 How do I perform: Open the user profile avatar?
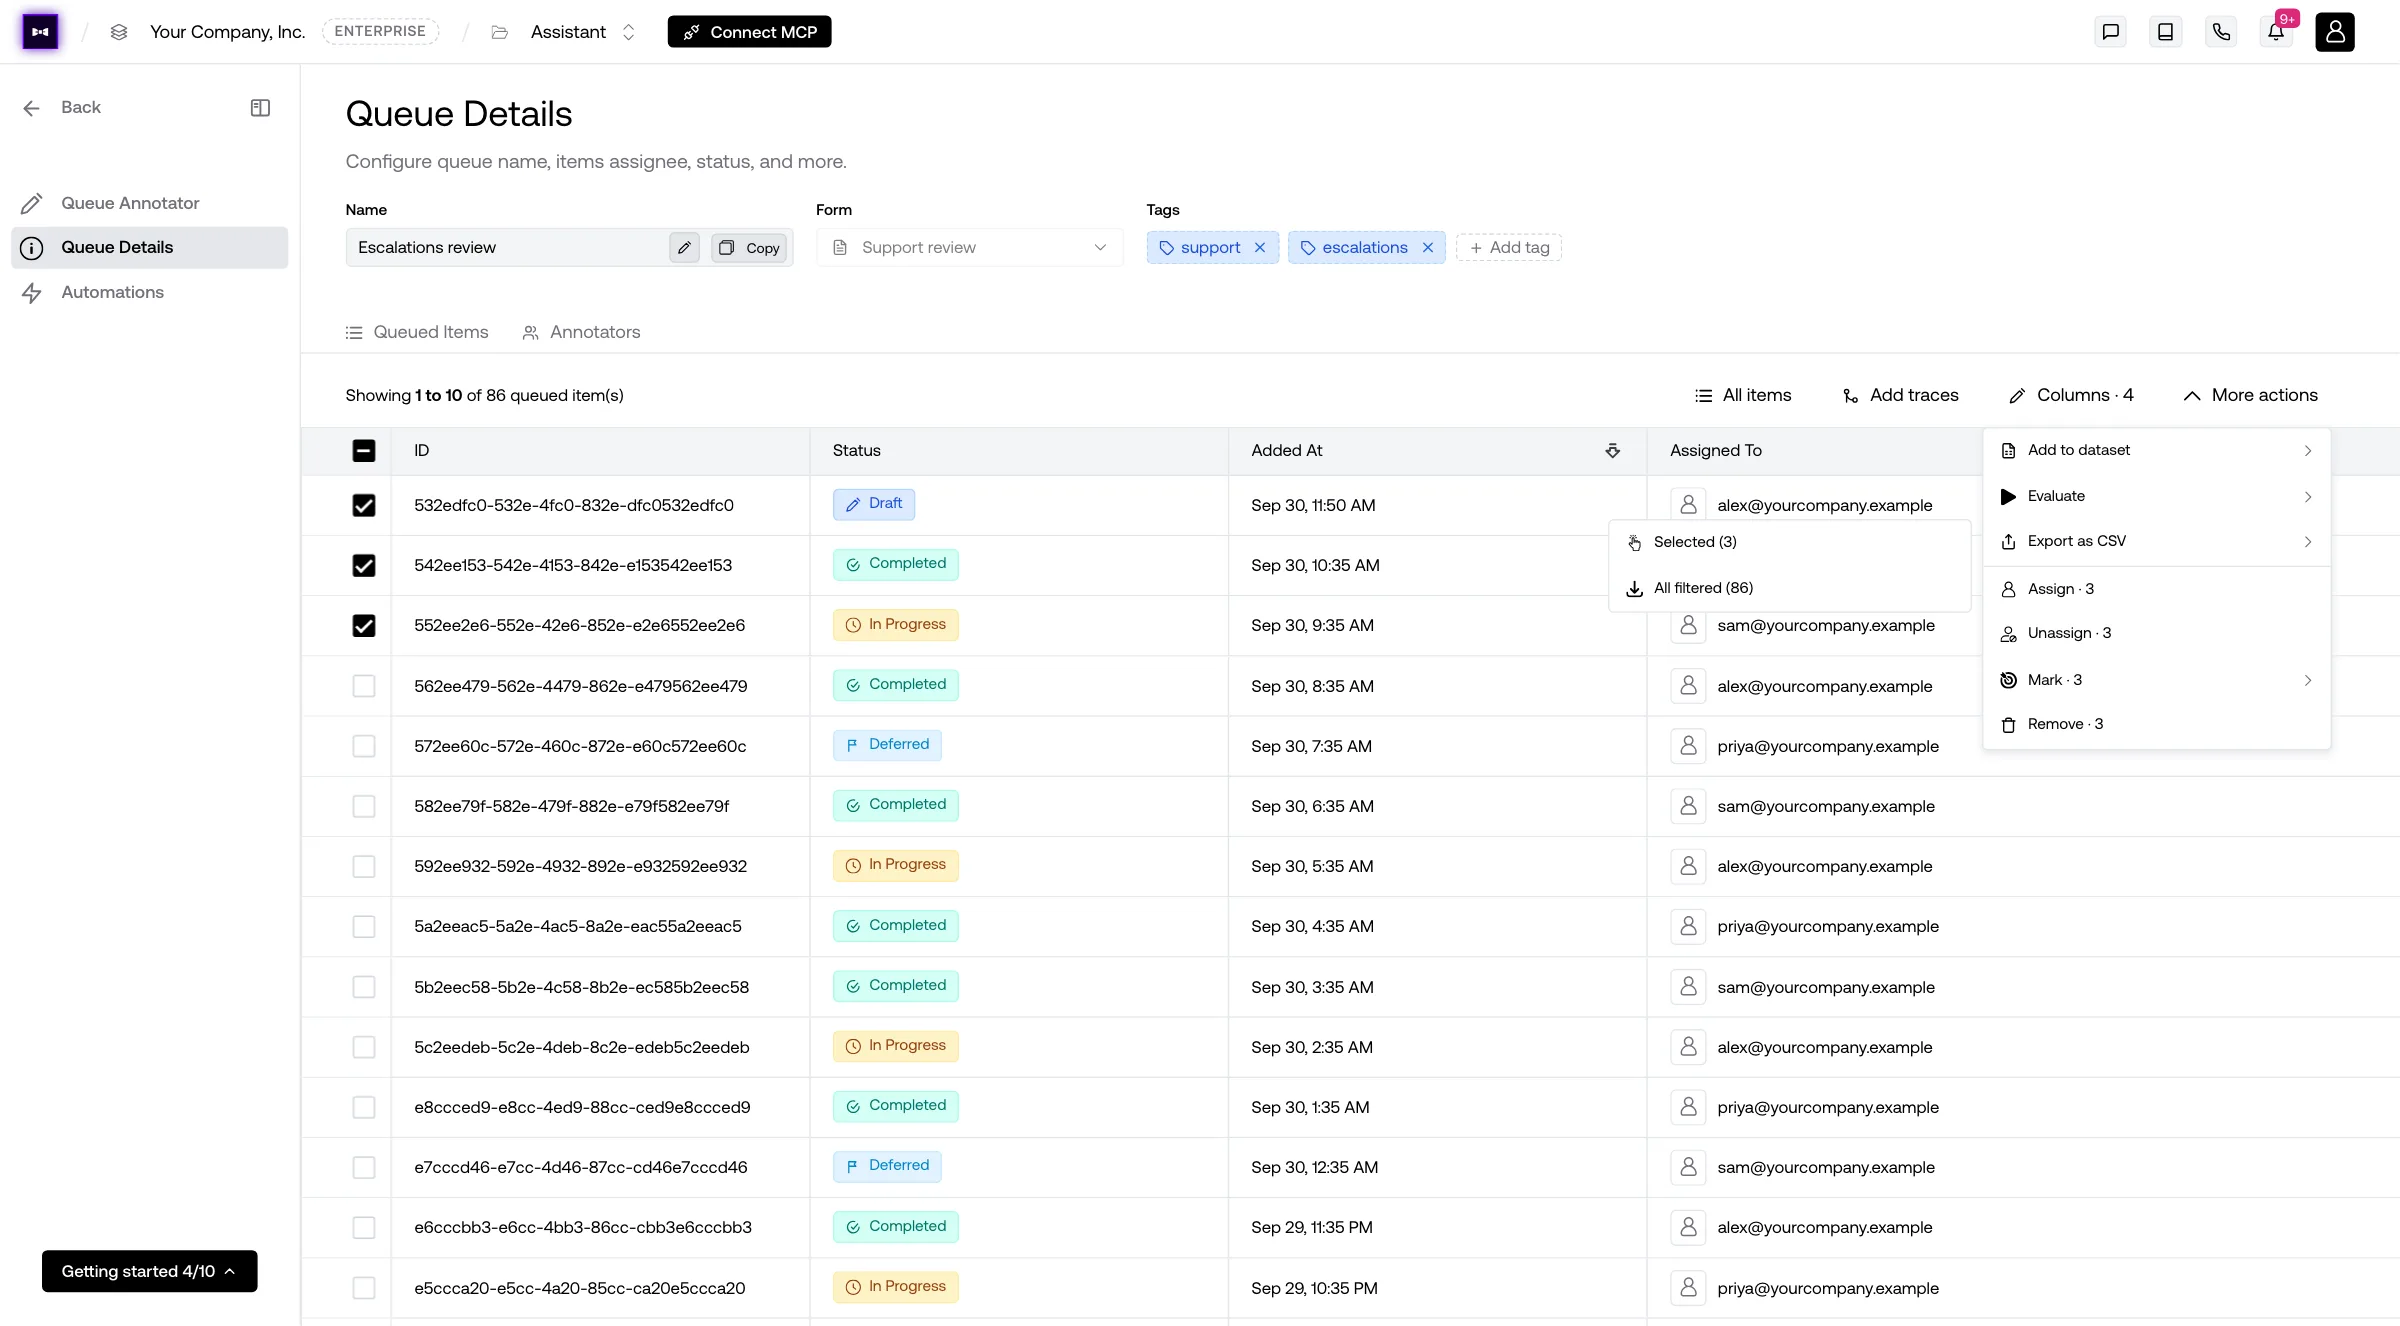(x=2335, y=32)
